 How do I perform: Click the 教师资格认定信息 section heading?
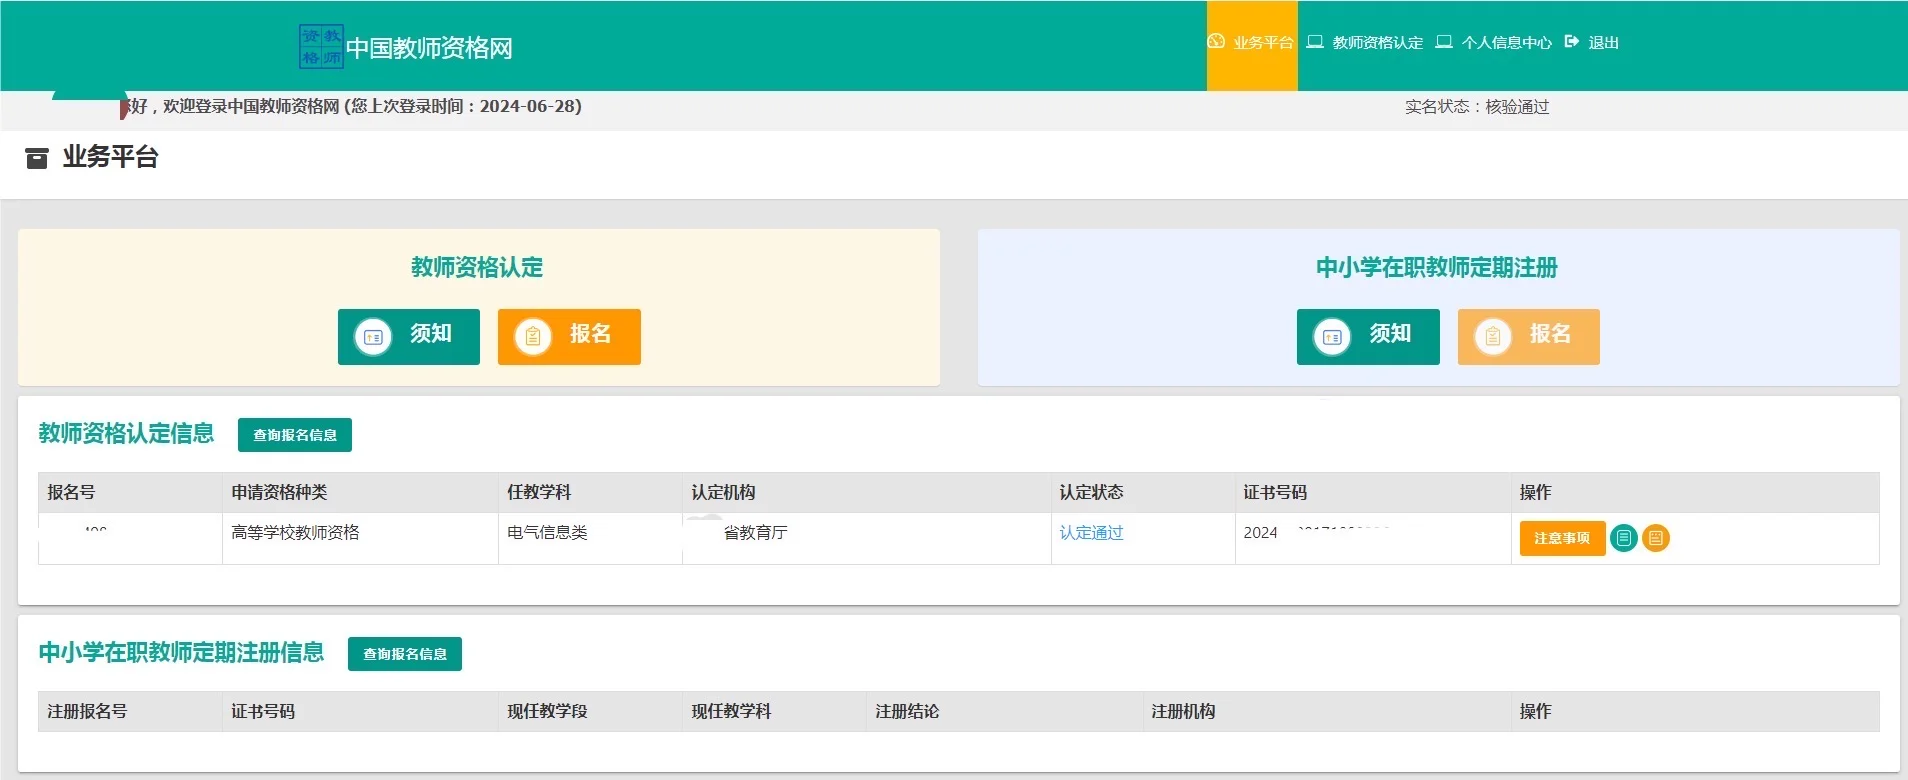click(126, 433)
